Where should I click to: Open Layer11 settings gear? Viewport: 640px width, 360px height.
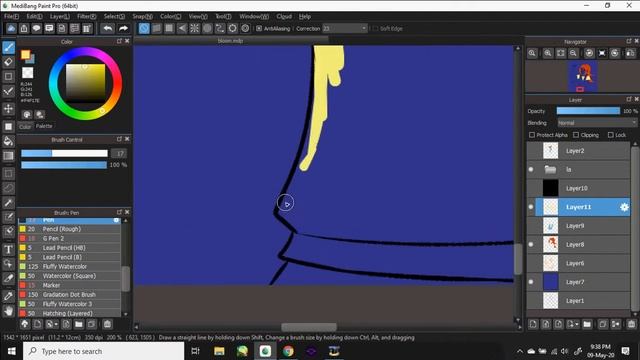coord(624,207)
